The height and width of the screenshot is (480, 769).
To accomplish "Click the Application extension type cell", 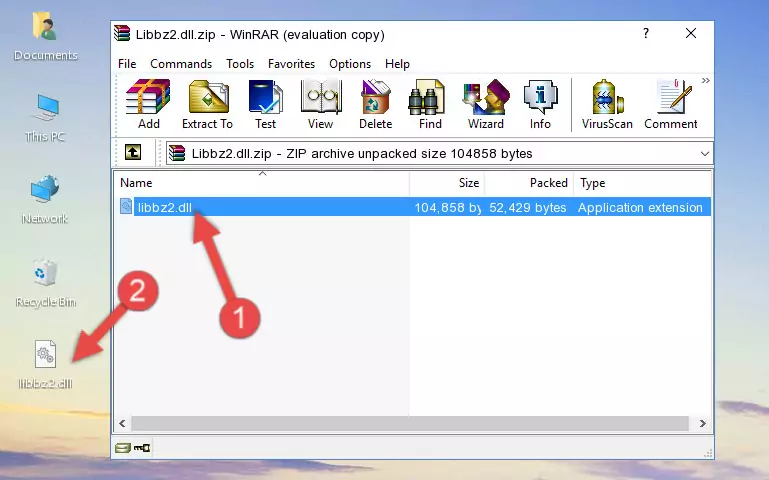I will click(x=640, y=207).
